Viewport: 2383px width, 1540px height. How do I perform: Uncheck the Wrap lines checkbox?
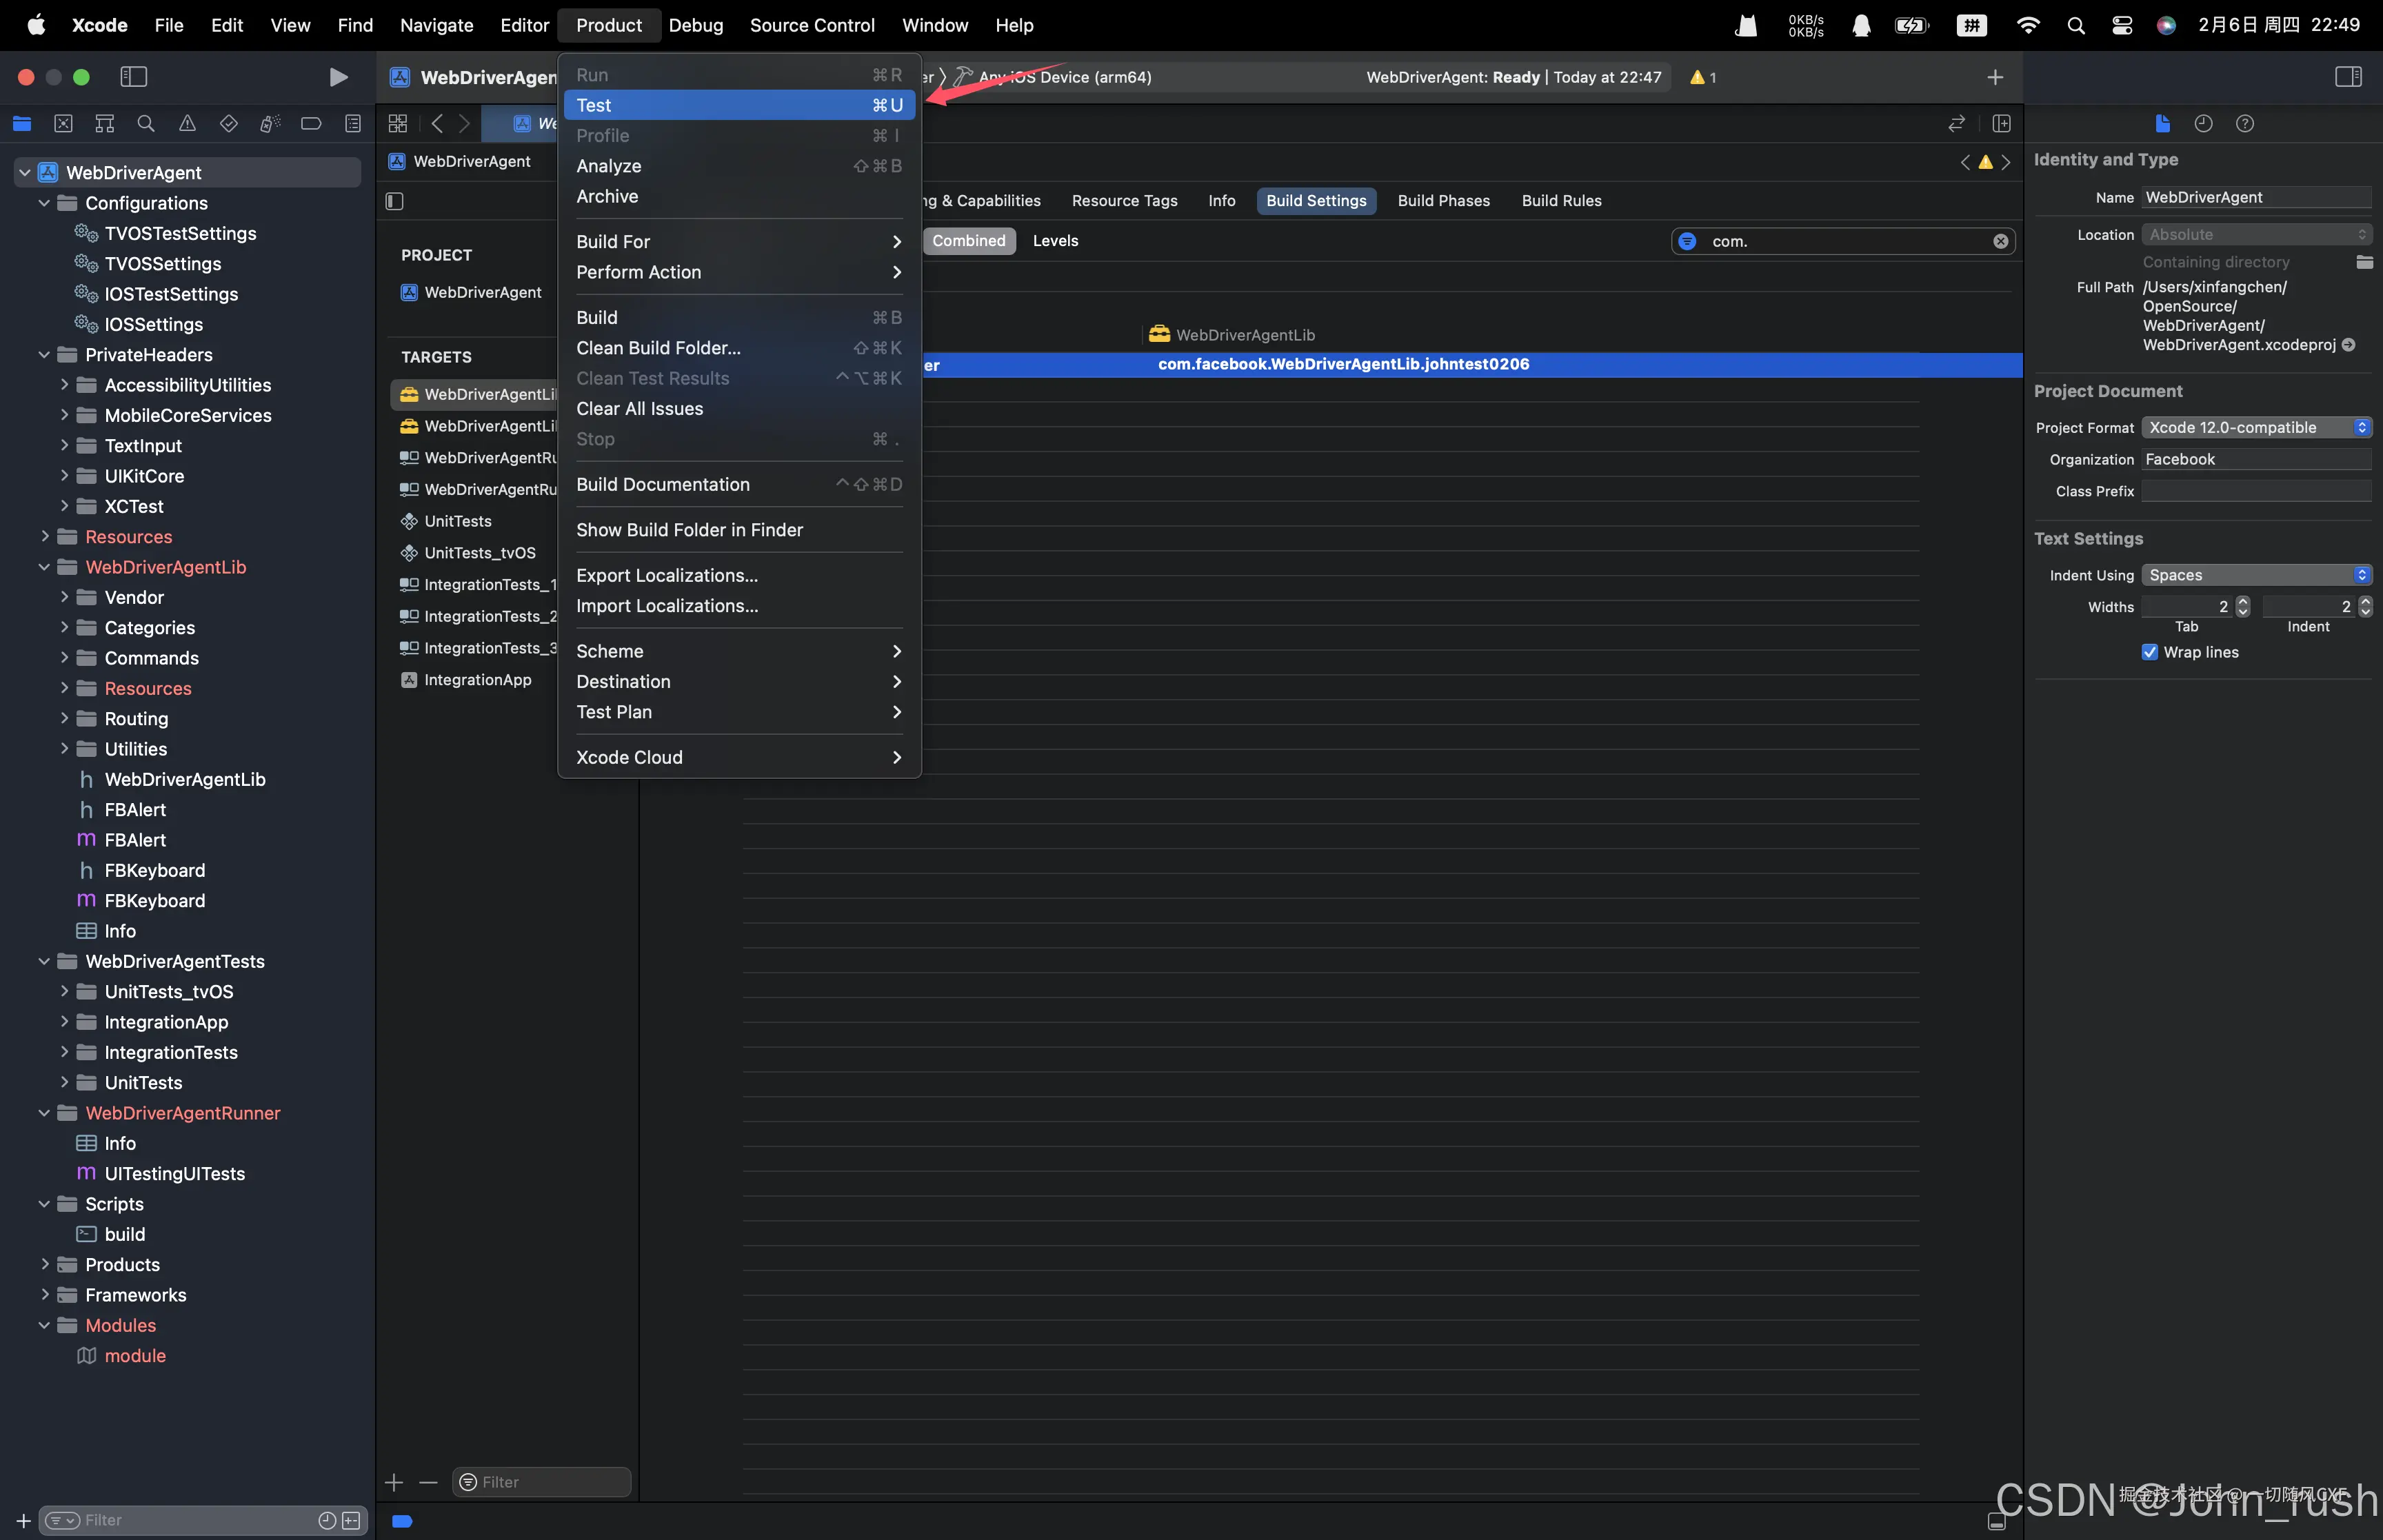2150,652
